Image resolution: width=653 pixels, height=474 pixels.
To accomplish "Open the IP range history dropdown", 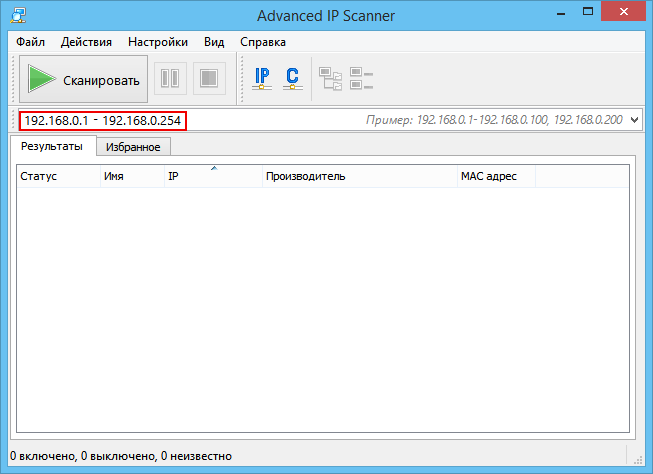I will (634, 120).
